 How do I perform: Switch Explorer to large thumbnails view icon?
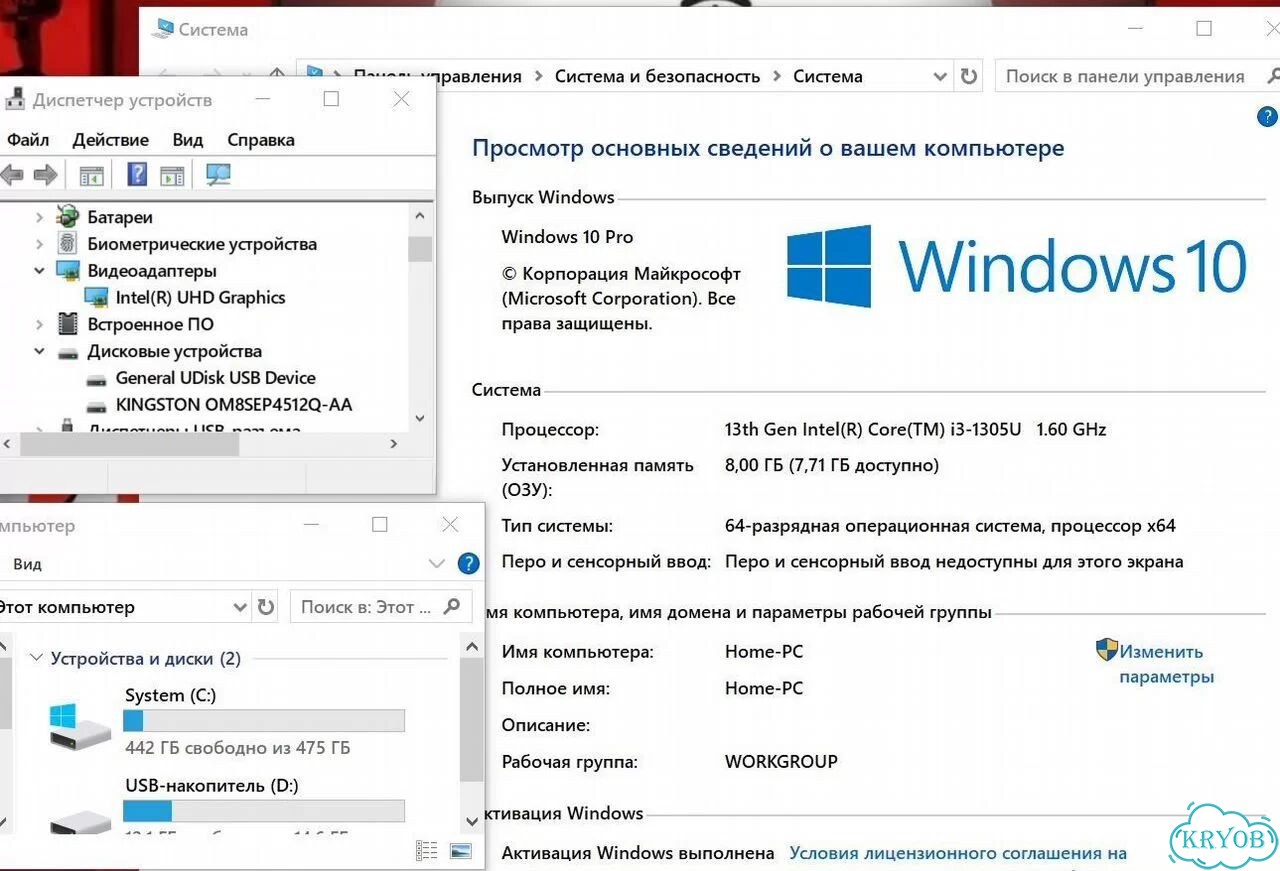[461, 850]
